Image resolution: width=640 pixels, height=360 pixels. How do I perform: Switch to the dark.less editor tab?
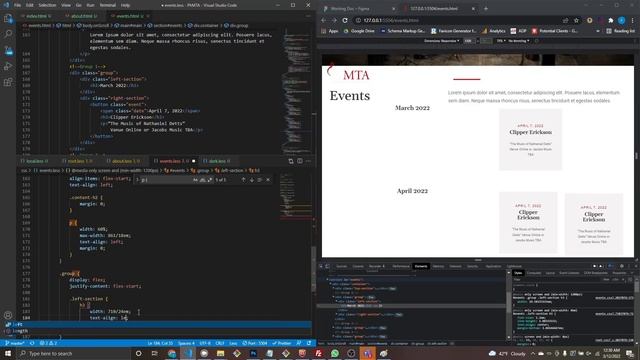(219, 161)
